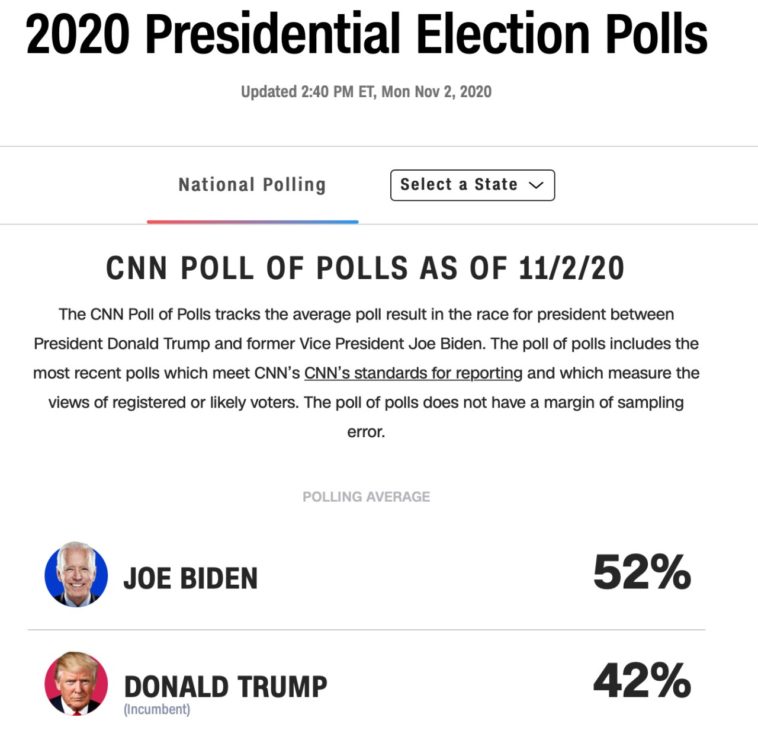This screenshot has height=740, width=758.
Task: Switch to the National Polling tab
Action: click(252, 185)
